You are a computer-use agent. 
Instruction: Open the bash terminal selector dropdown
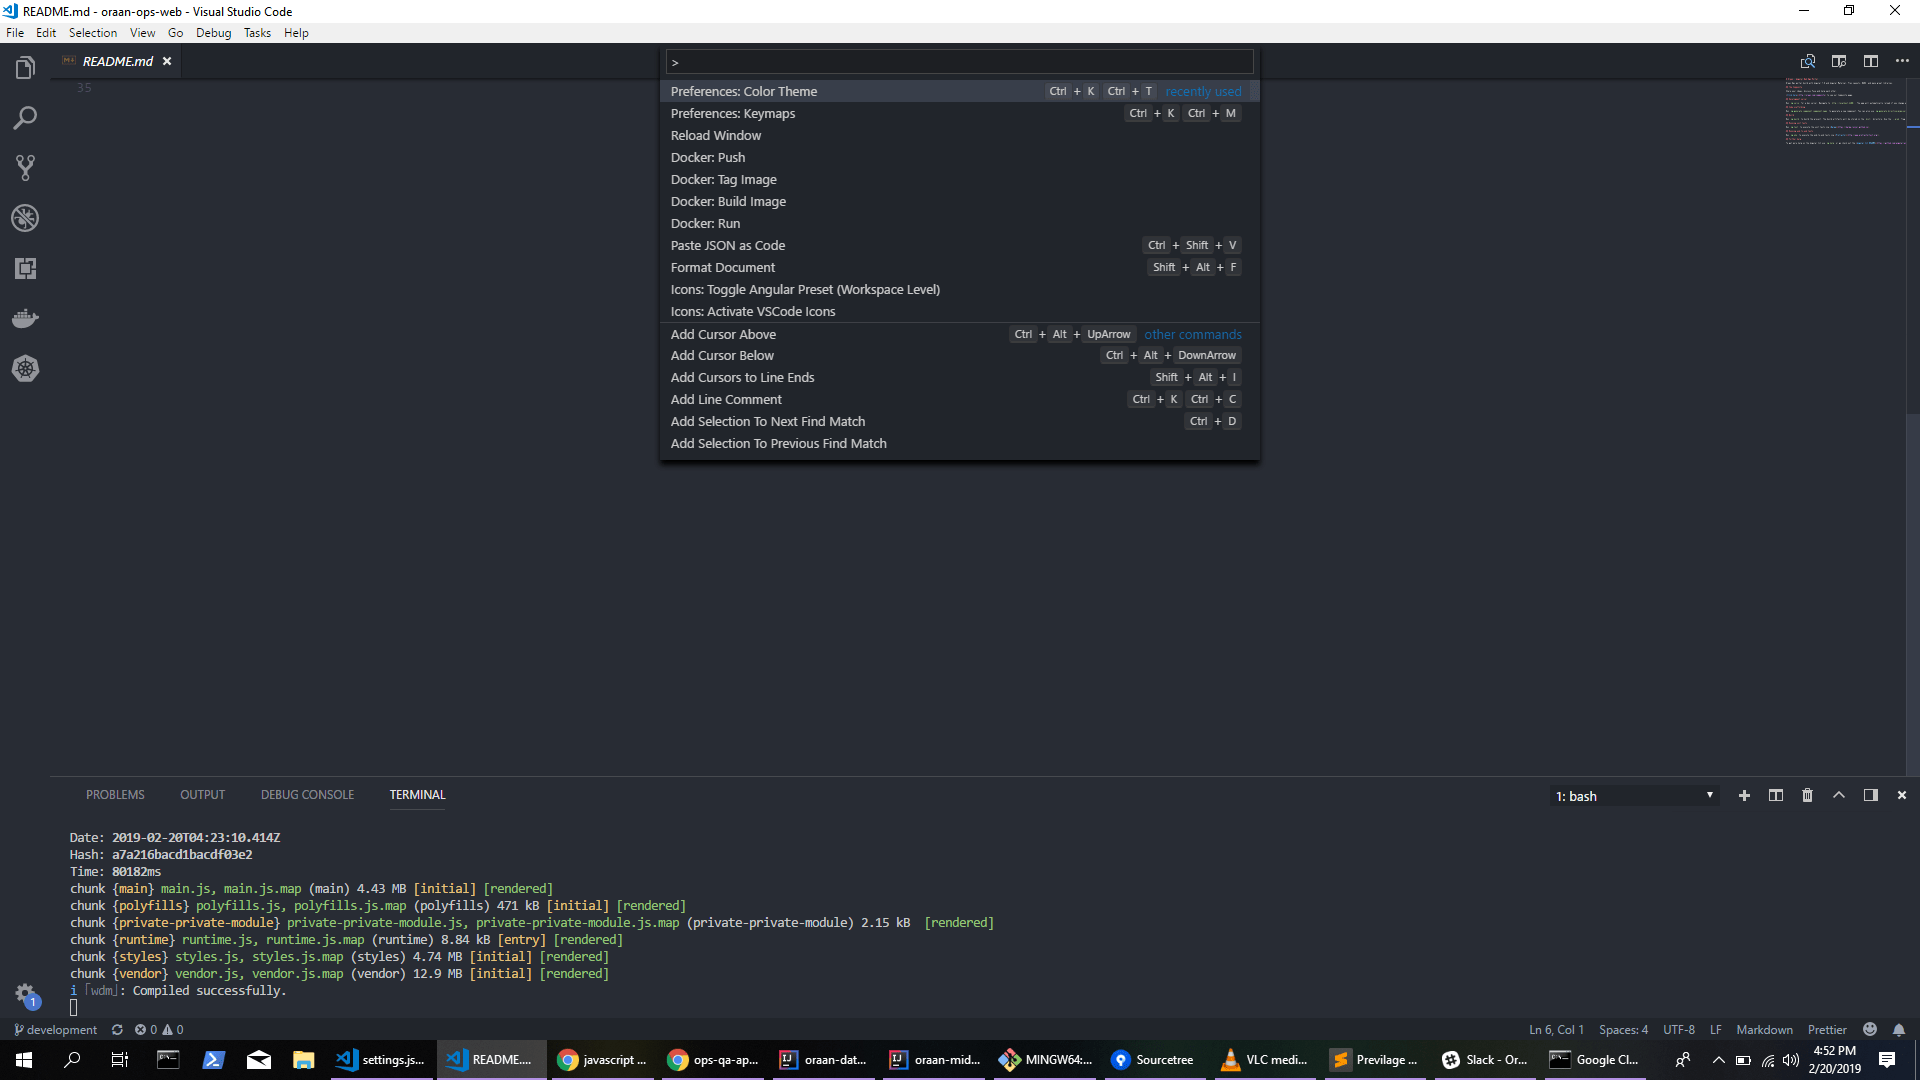tap(1634, 796)
